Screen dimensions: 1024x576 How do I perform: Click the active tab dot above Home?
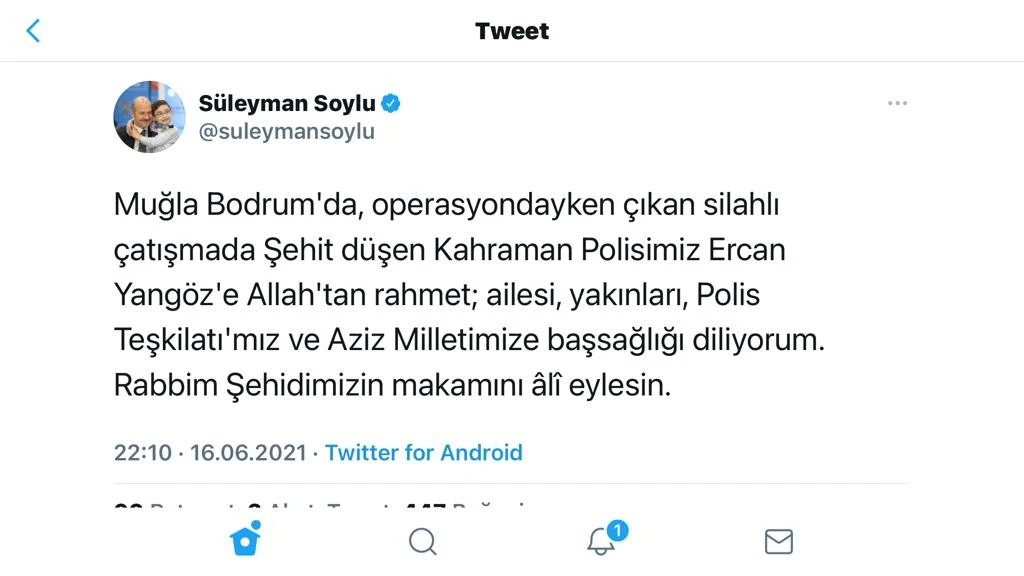tap(258, 523)
